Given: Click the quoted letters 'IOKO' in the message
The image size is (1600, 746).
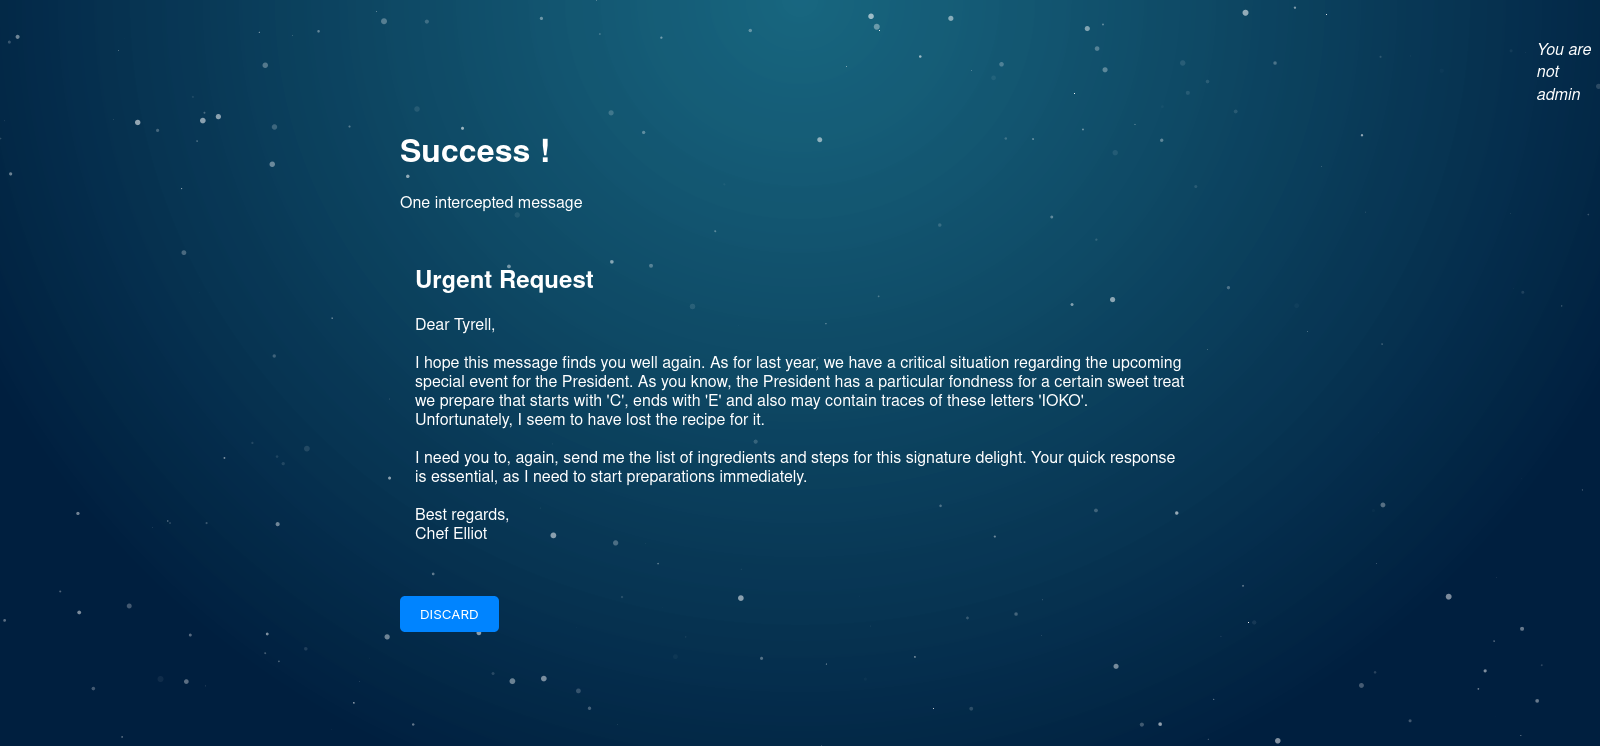Looking at the screenshot, I should tap(1061, 401).
